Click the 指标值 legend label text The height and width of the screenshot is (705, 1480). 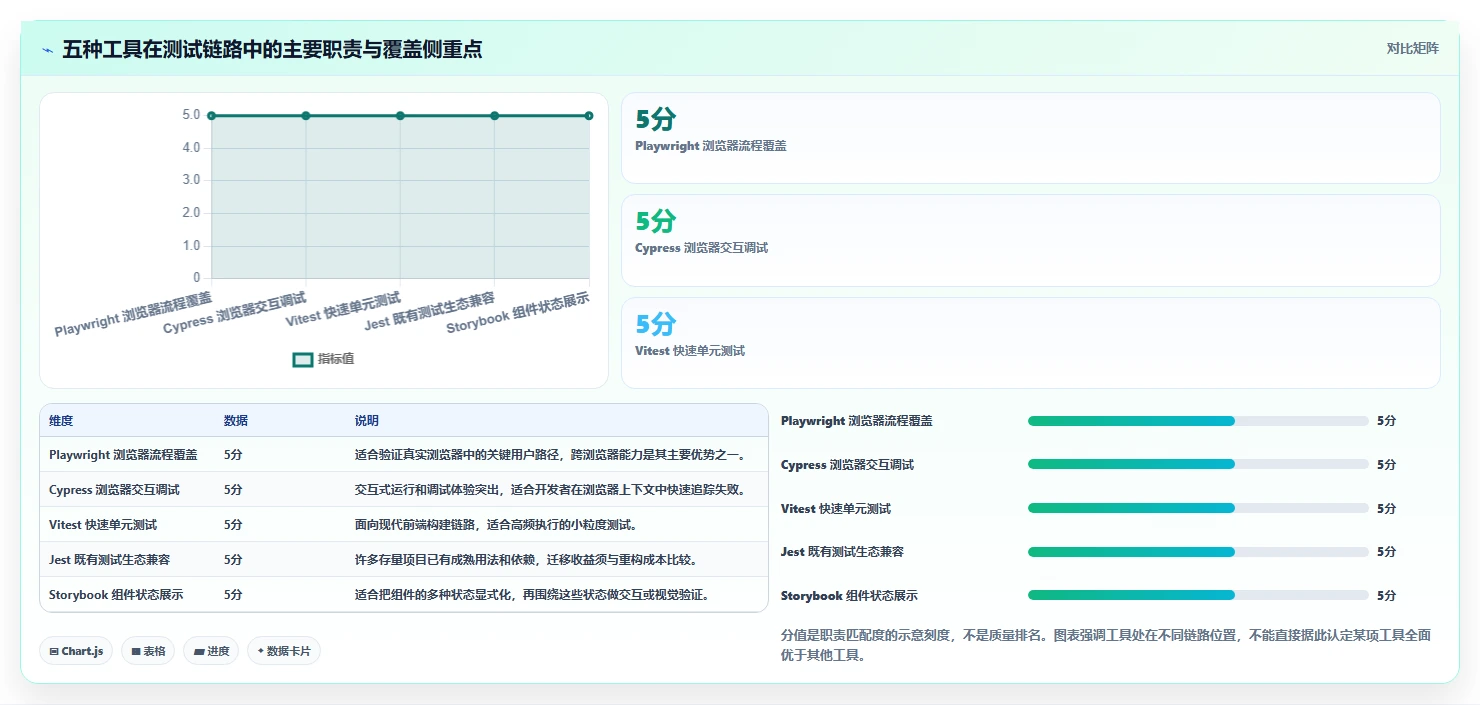coord(336,360)
